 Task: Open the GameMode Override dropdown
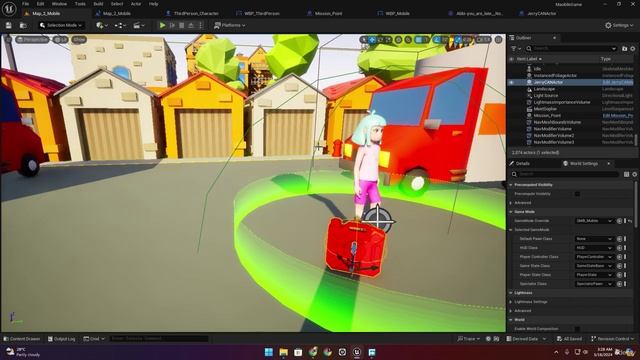594,221
